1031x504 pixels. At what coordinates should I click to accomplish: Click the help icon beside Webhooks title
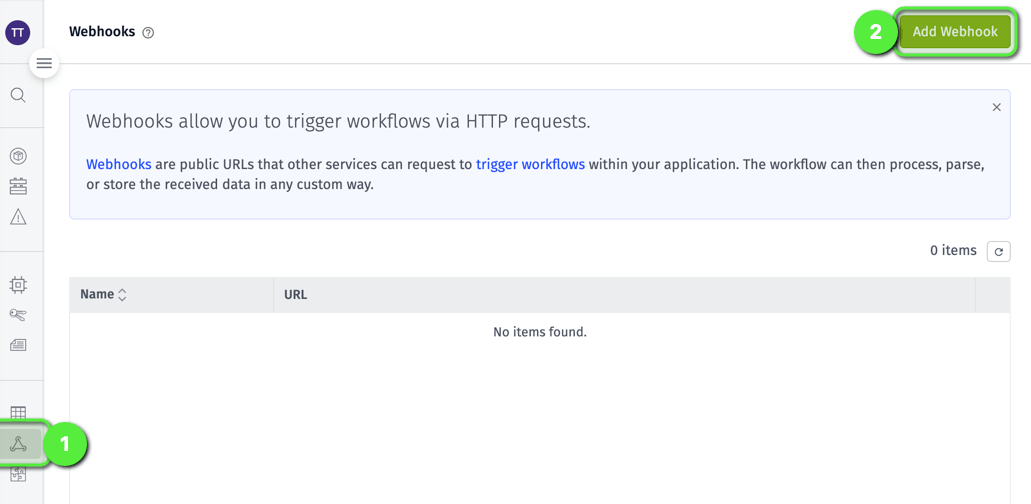point(148,33)
